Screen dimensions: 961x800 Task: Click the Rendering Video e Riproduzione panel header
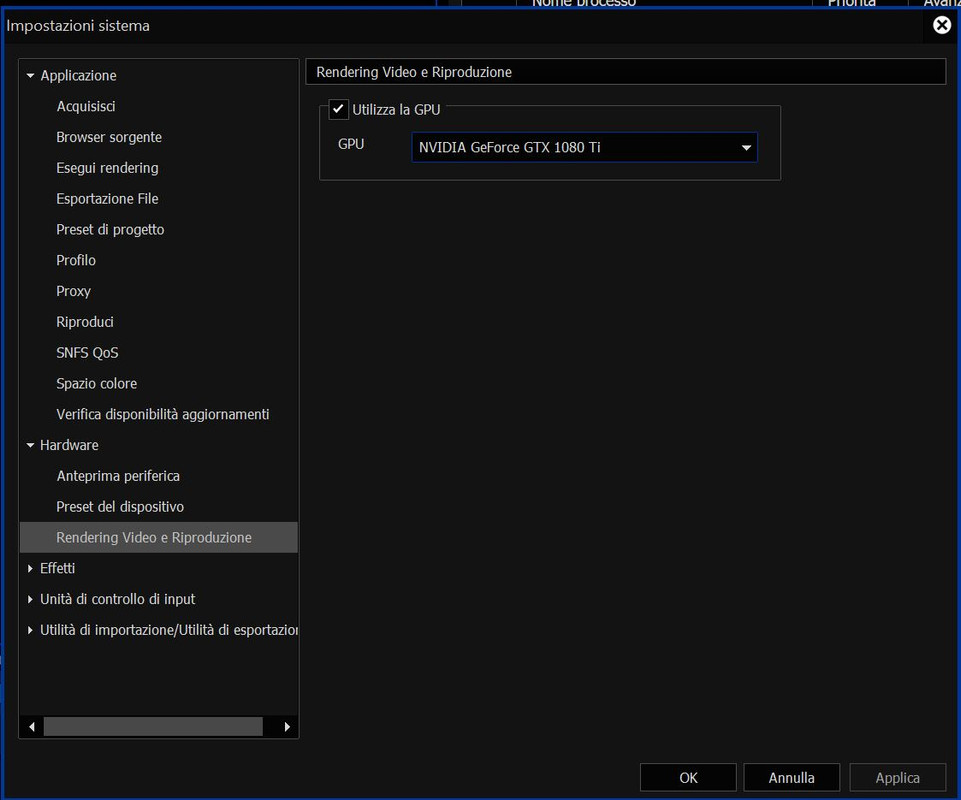coord(626,72)
